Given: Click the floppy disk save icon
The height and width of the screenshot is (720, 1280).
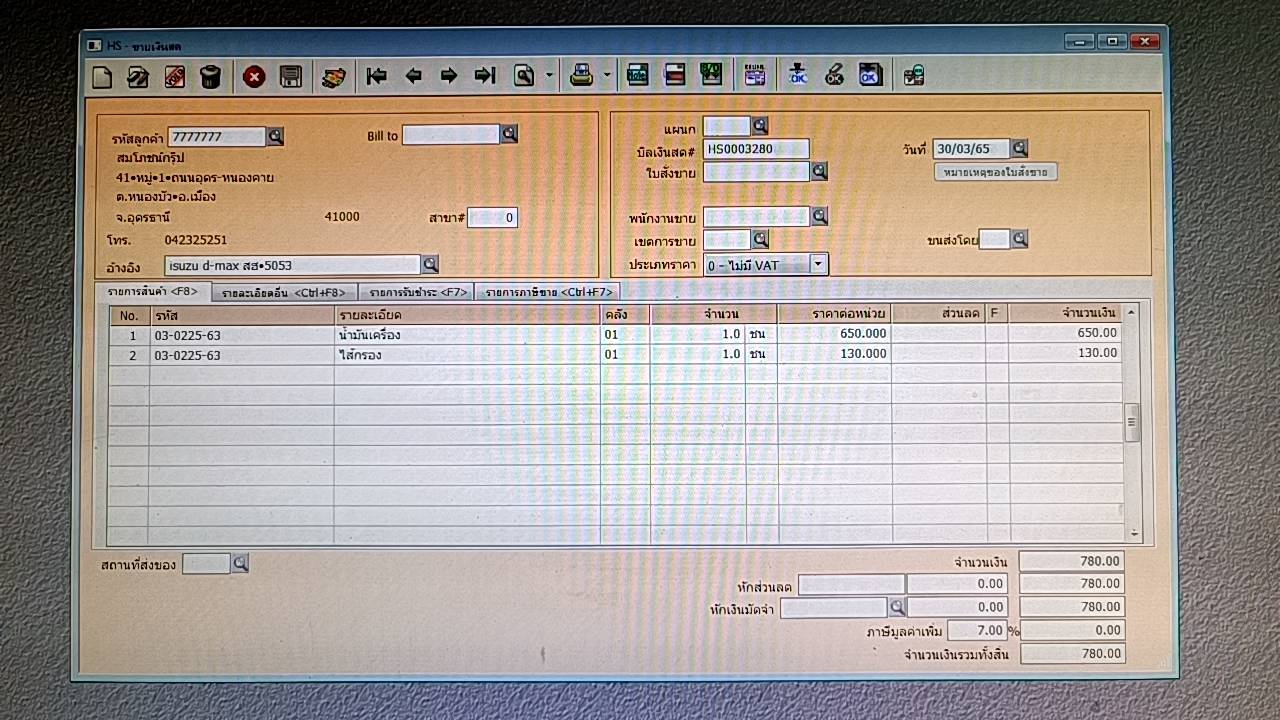Looking at the screenshot, I should [x=290, y=76].
